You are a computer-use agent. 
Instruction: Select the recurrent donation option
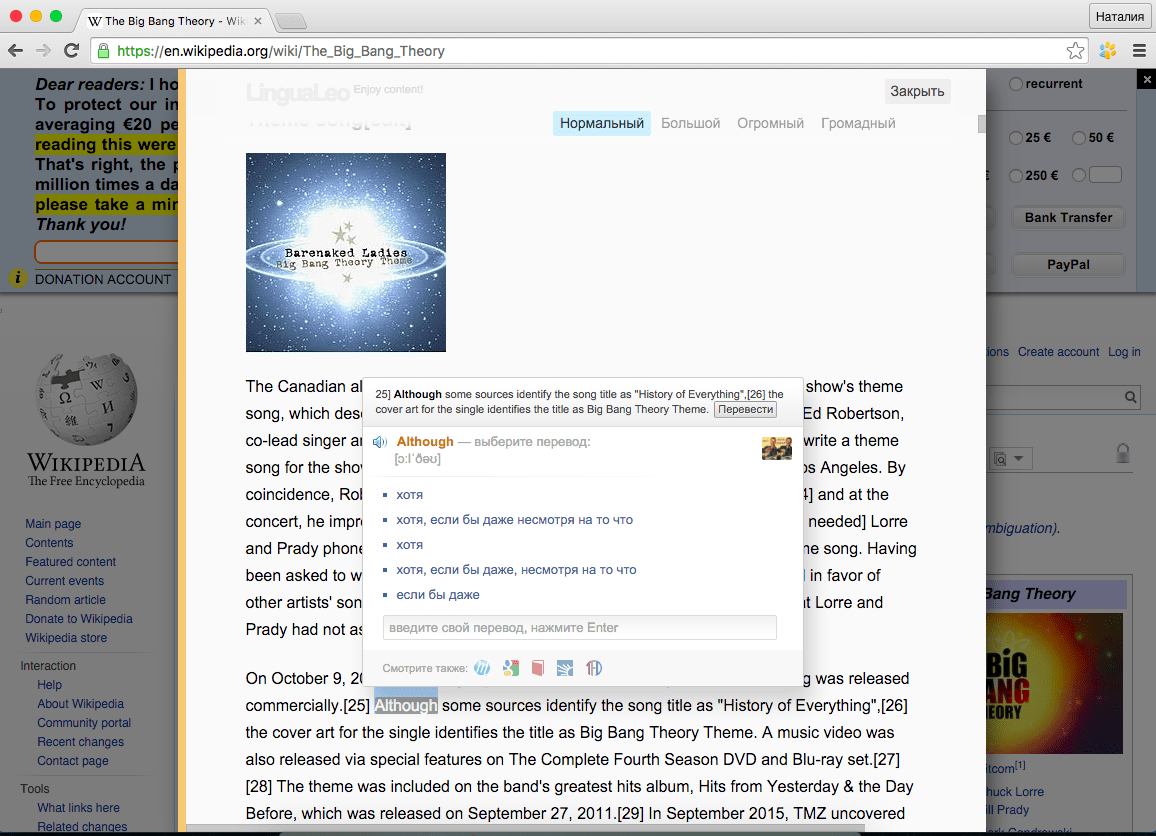coord(1016,84)
